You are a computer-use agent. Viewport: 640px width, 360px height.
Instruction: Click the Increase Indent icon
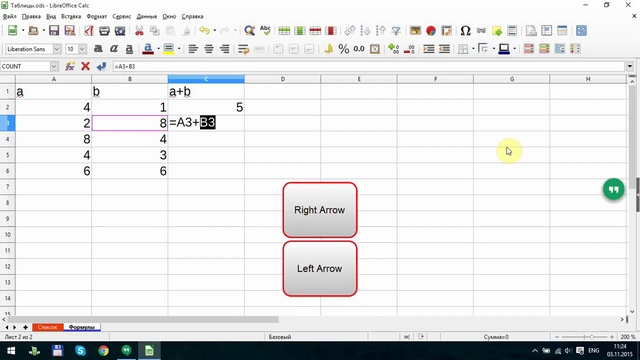point(429,49)
